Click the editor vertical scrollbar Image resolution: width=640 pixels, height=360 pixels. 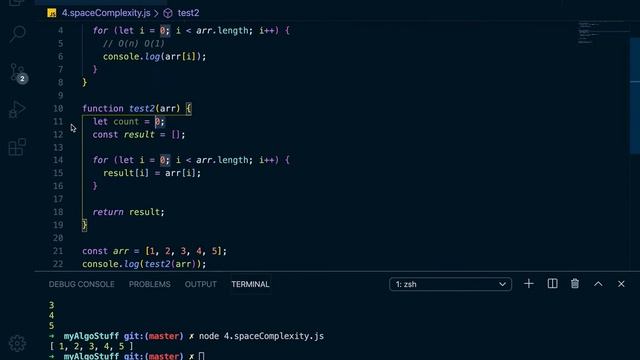point(635,96)
